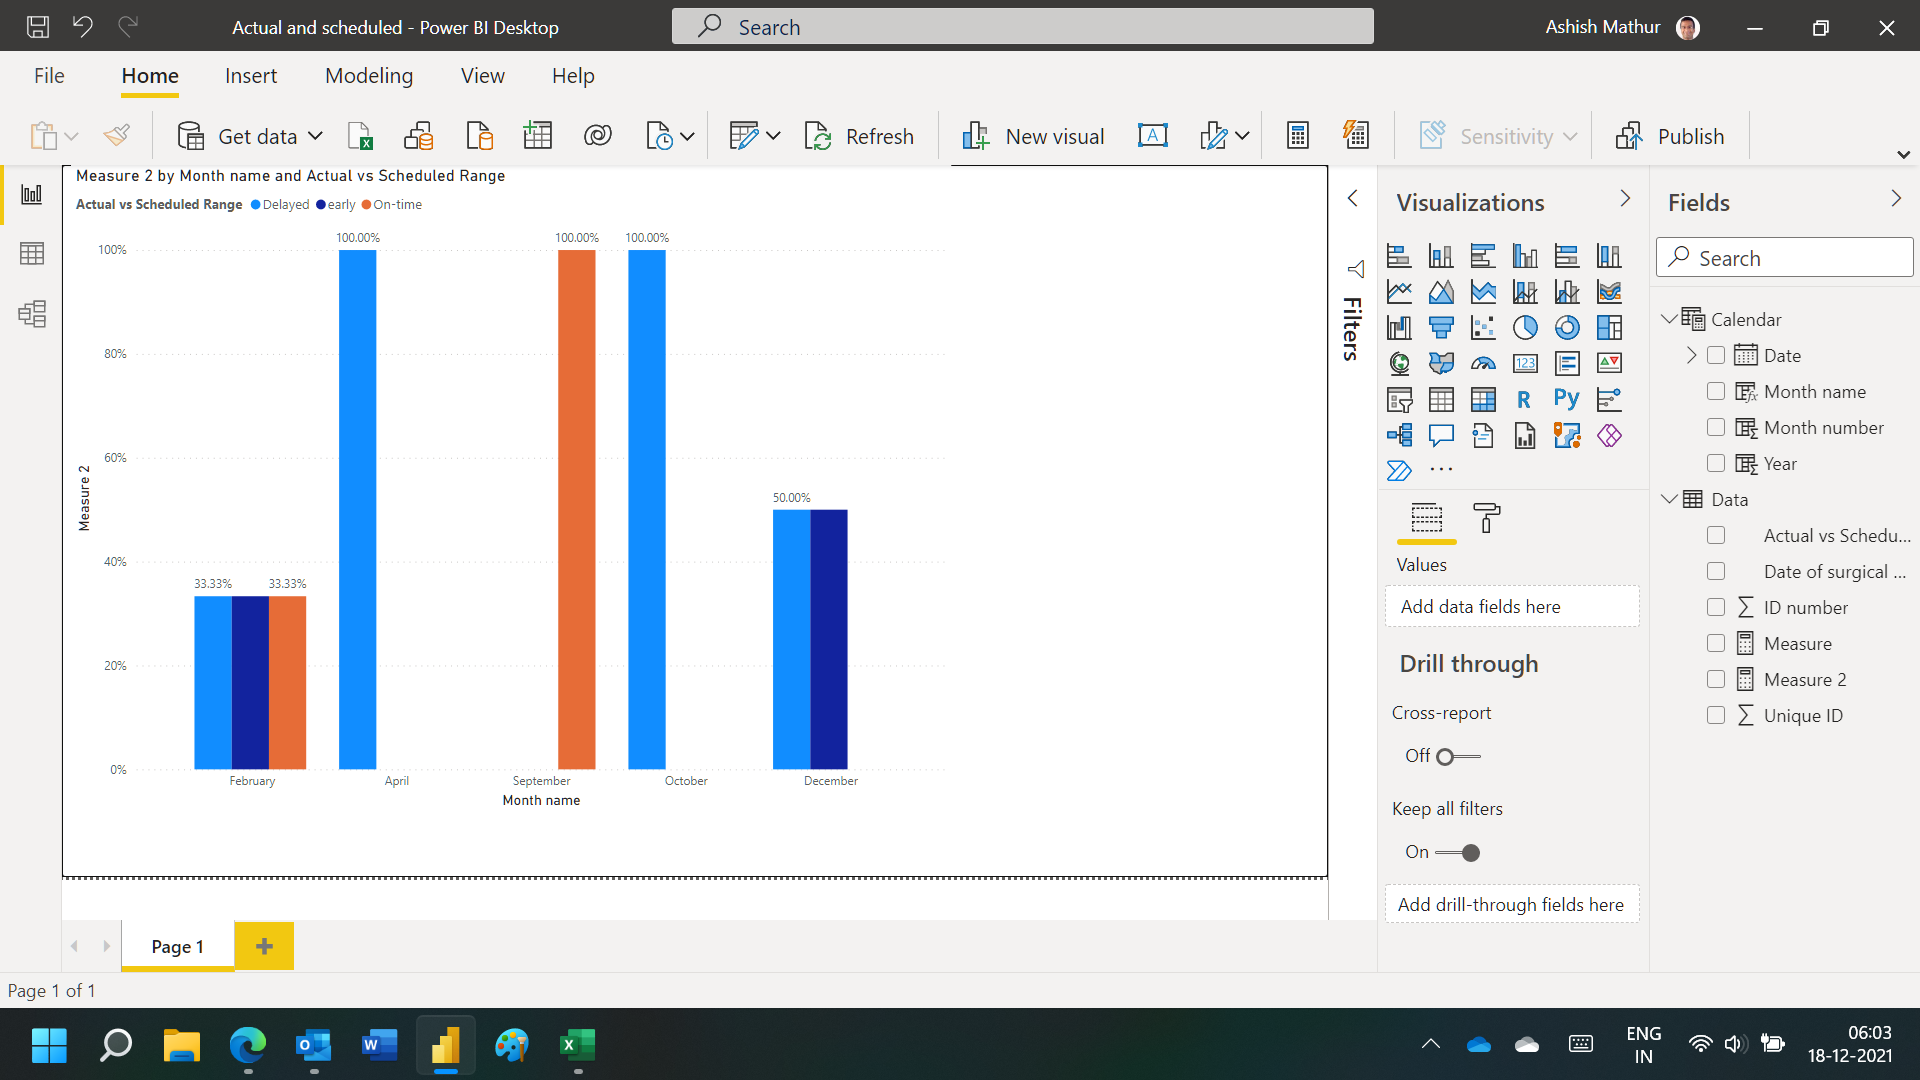1920x1080 pixels.
Task: Open the Transform data dropdown arrow
Action: (x=773, y=136)
